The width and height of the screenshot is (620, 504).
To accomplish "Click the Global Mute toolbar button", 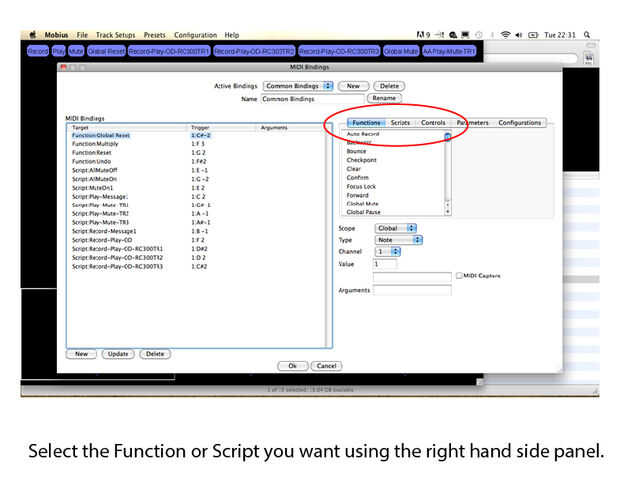I will pyautogui.click(x=401, y=51).
